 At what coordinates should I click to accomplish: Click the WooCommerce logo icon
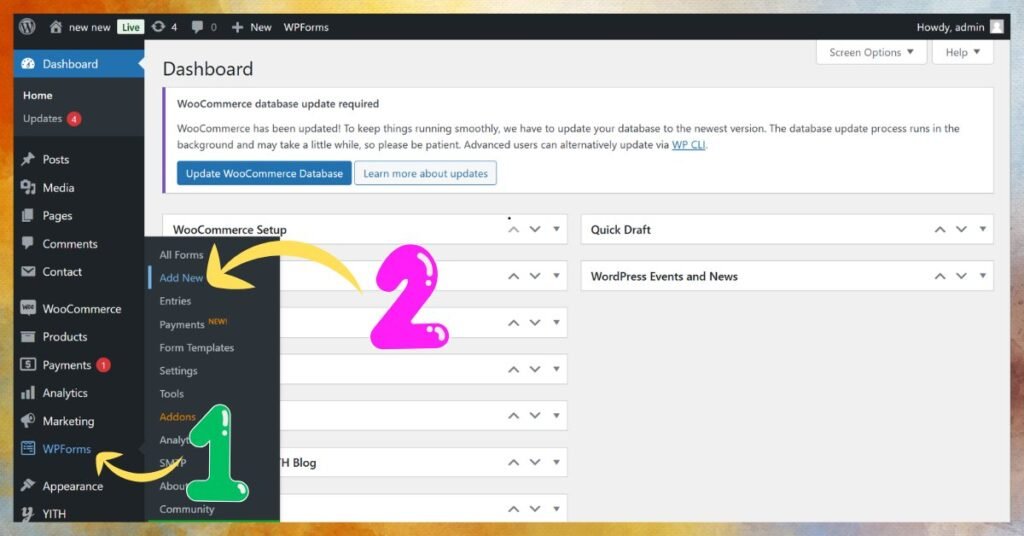(27, 308)
